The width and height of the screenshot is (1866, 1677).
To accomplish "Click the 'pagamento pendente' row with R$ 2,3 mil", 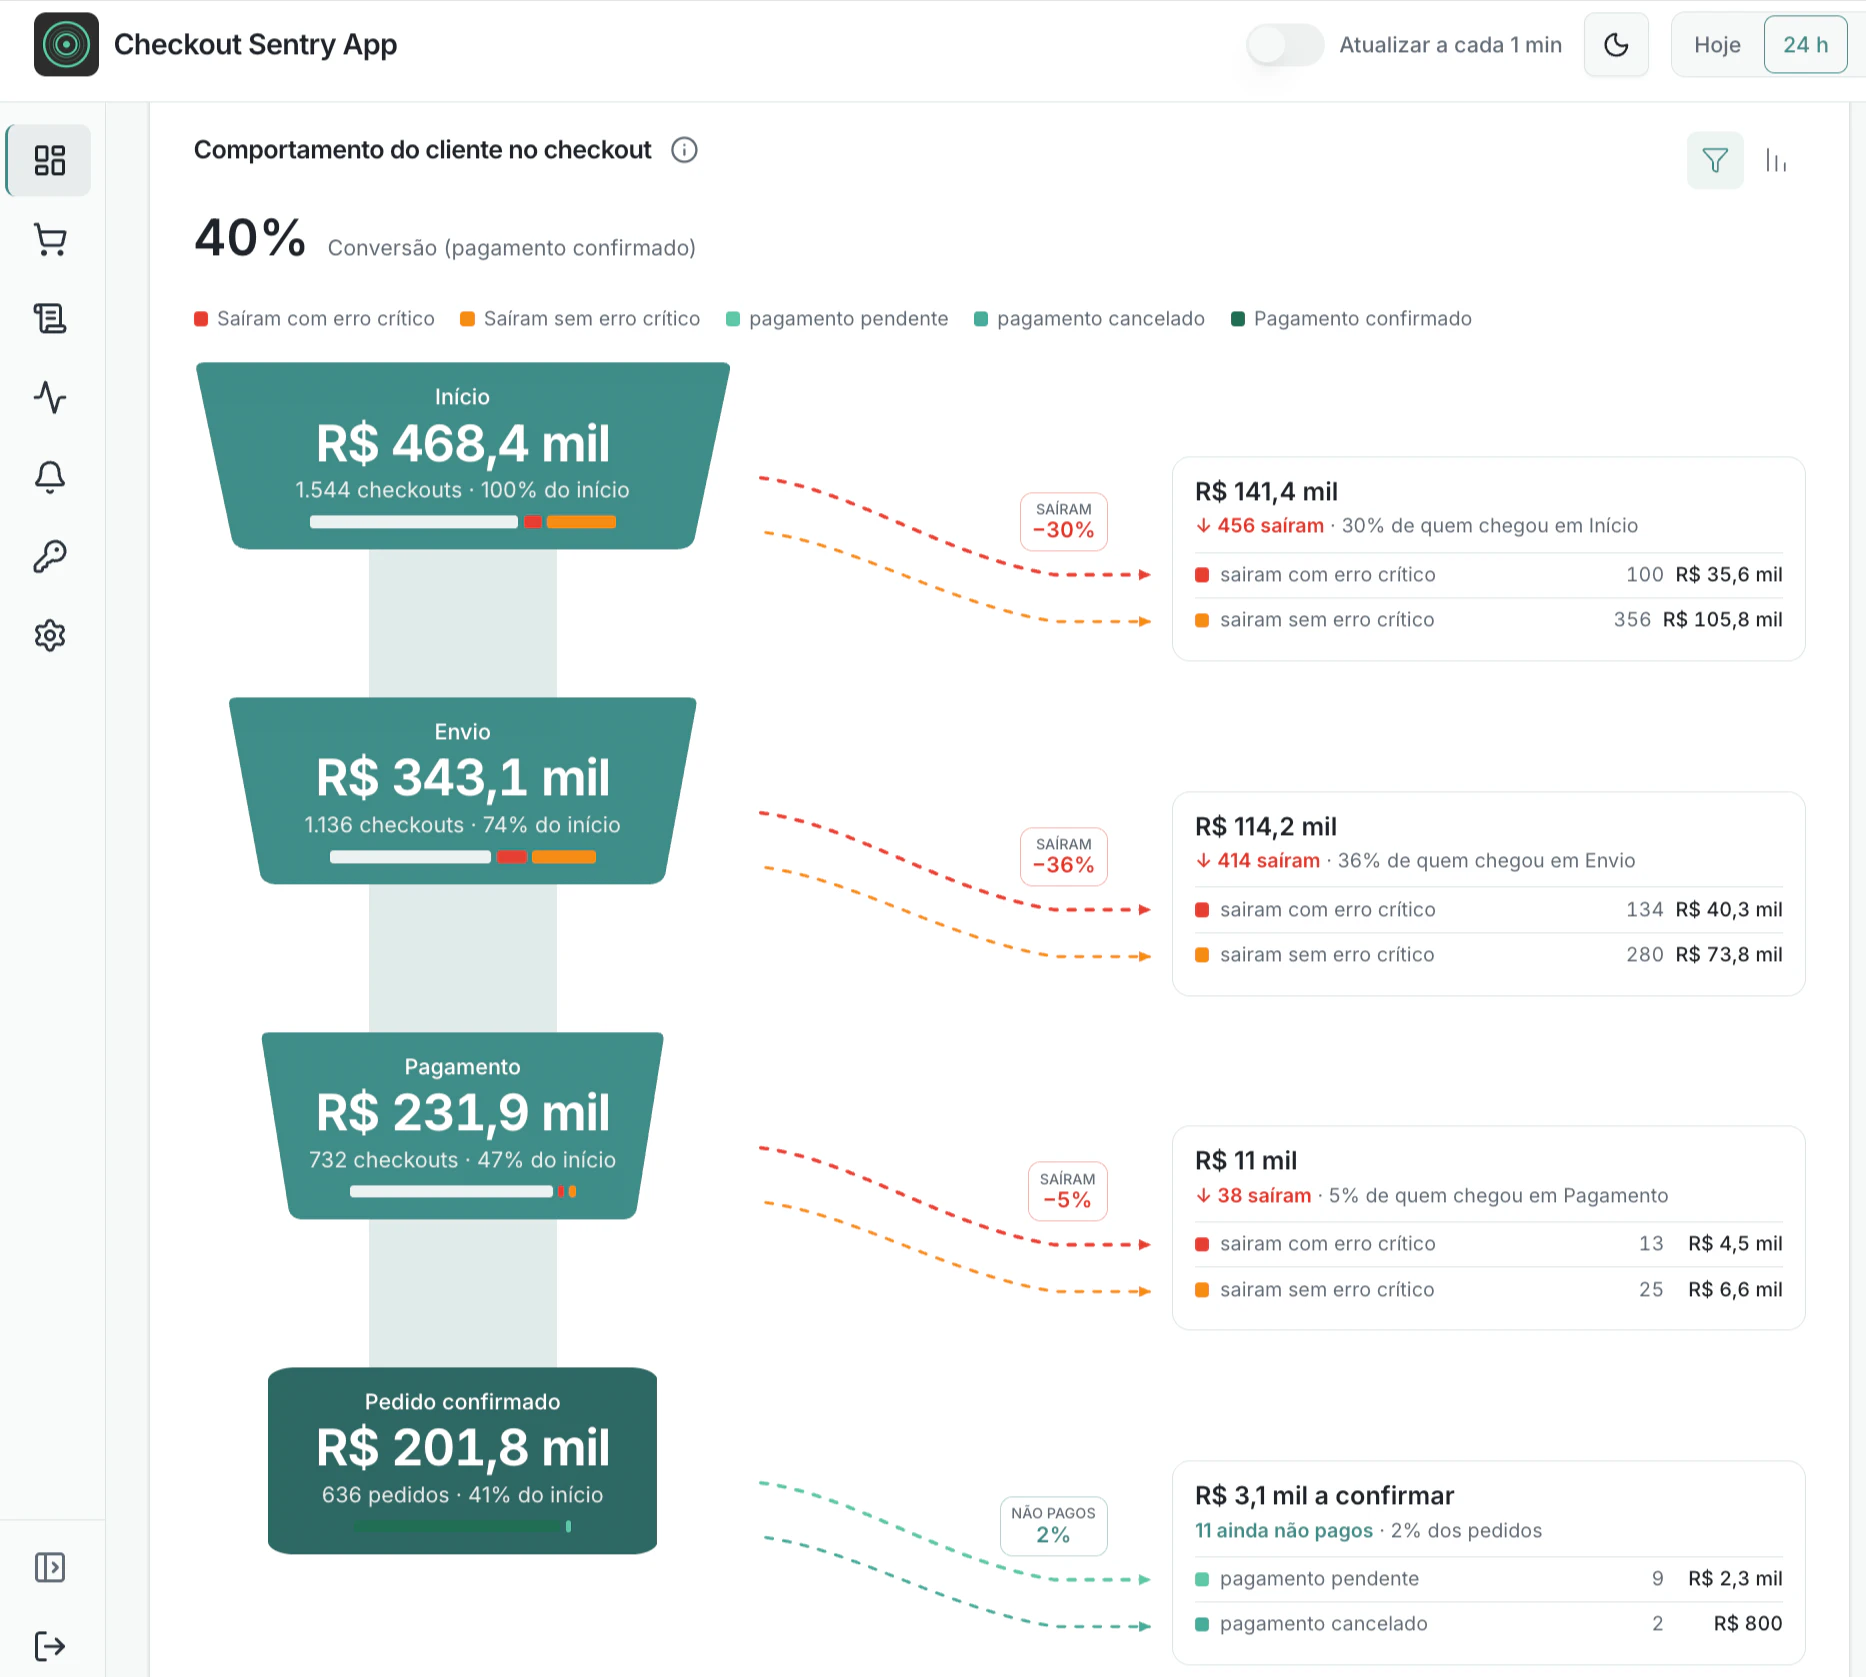I will pos(1489,1579).
